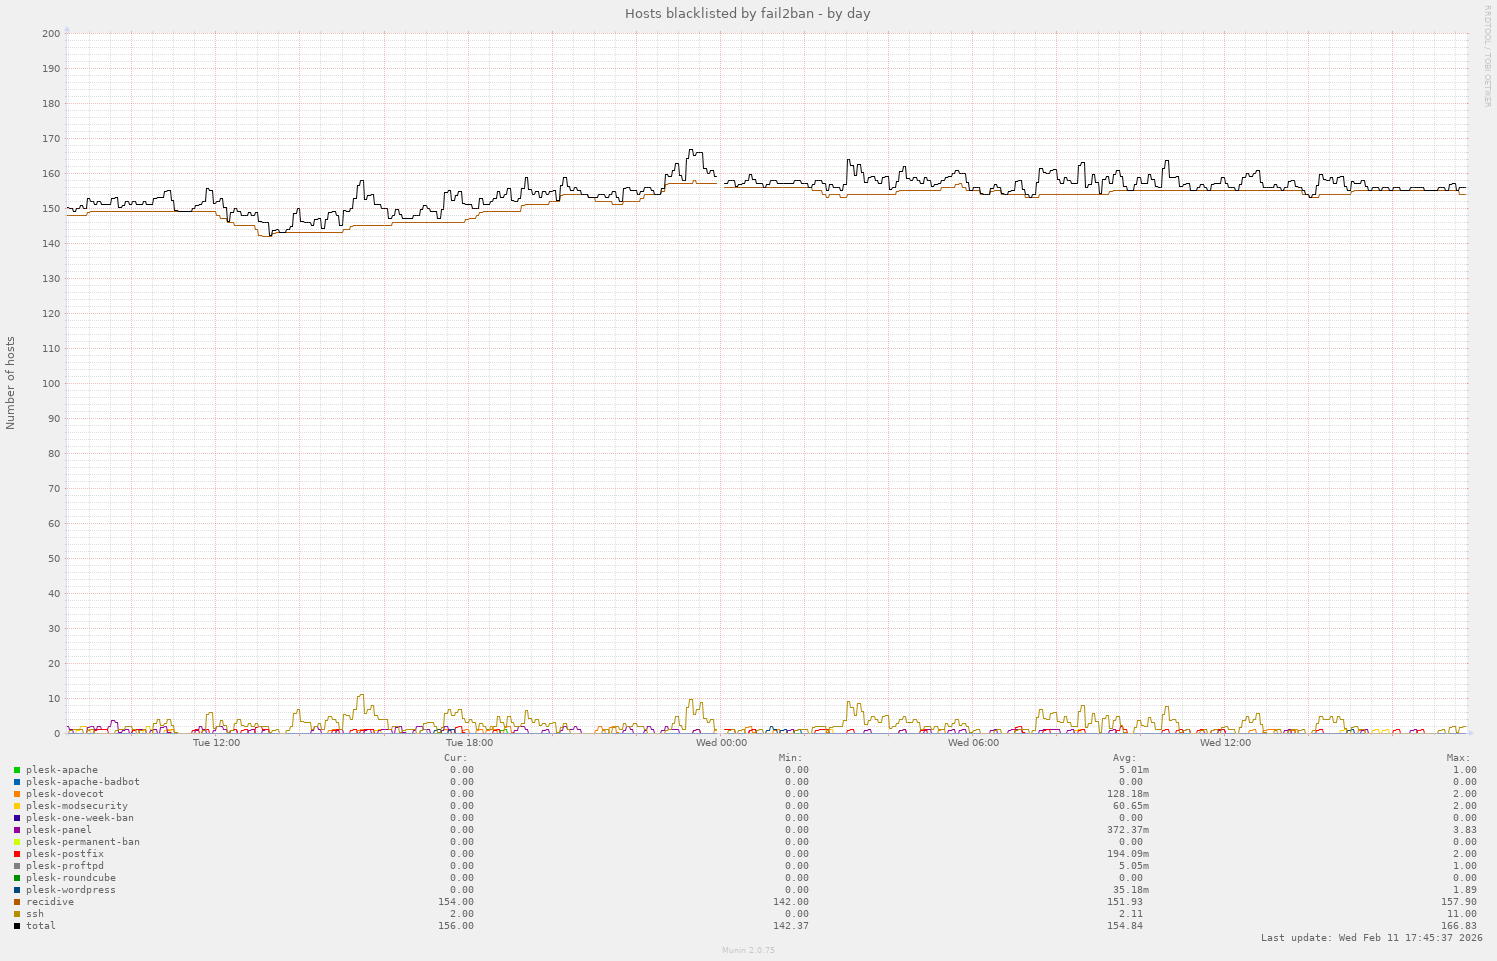Viewport: 1497px width, 961px height.
Task: Click the Tue 18:00 time axis label
Action: click(469, 743)
